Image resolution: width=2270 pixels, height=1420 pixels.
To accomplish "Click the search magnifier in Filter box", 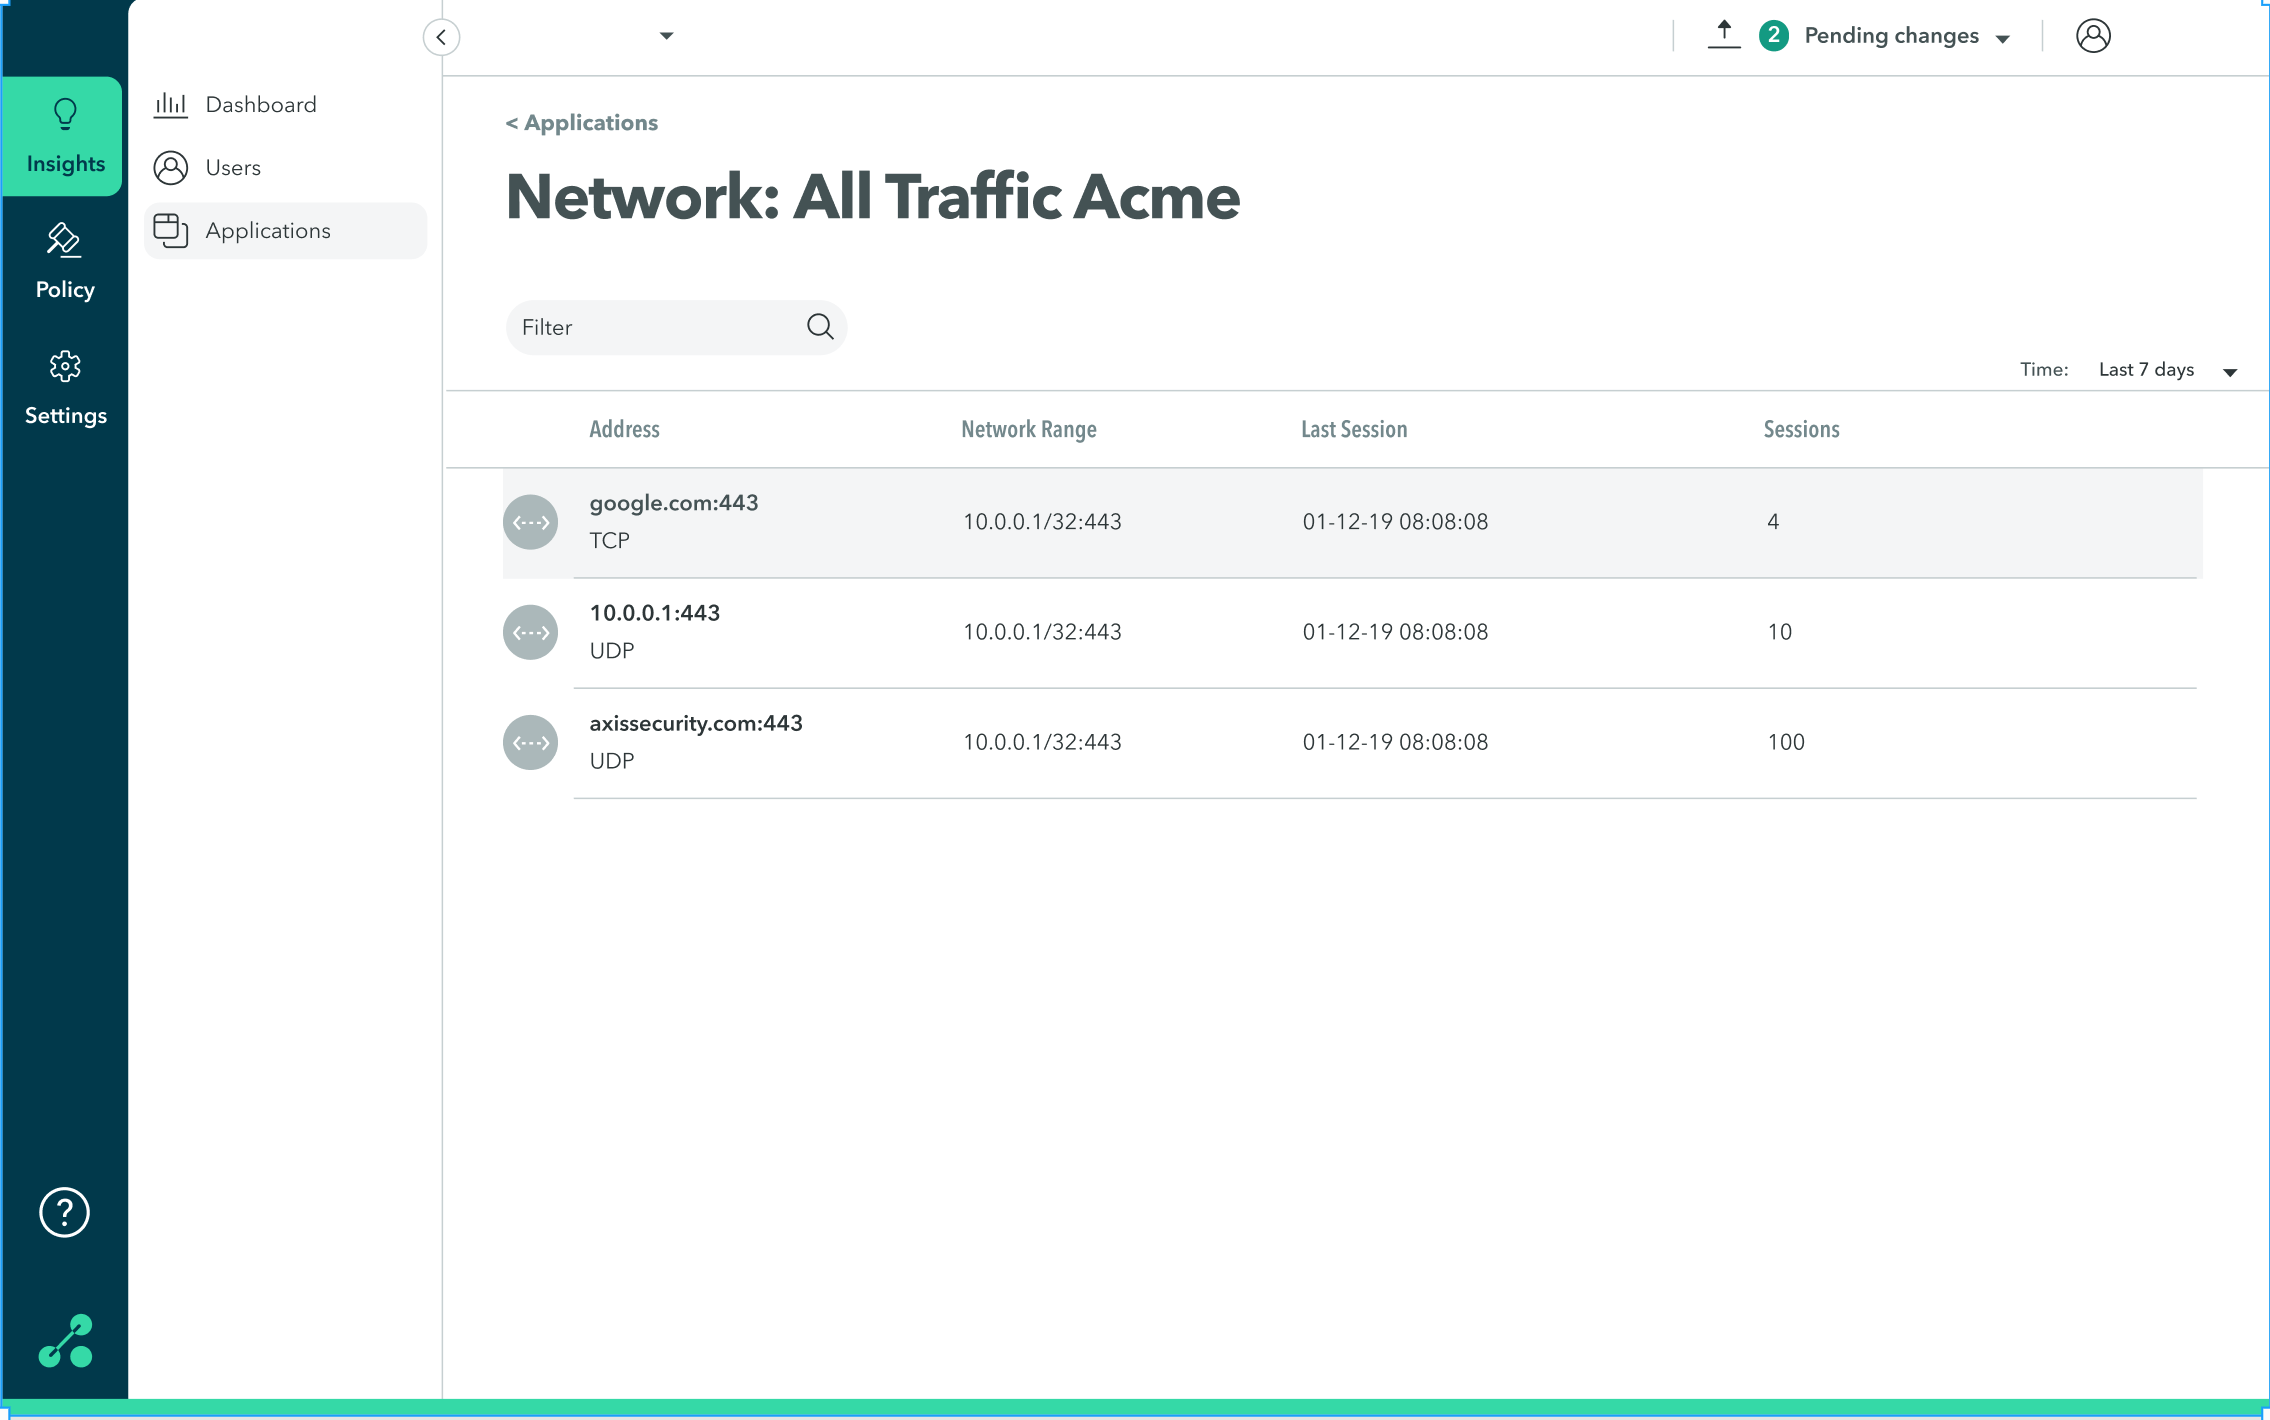I will 820,327.
